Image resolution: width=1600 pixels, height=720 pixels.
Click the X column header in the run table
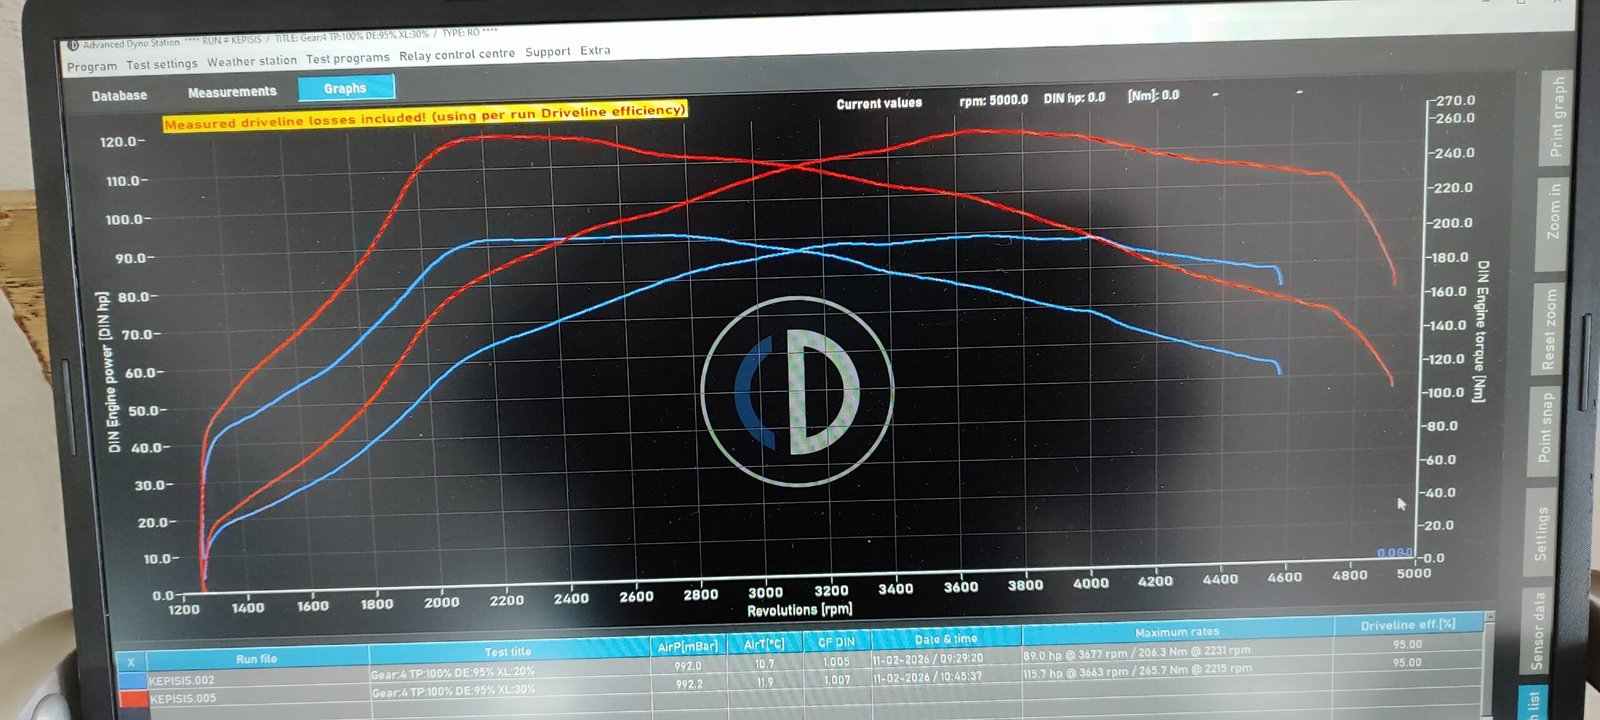tap(130, 662)
